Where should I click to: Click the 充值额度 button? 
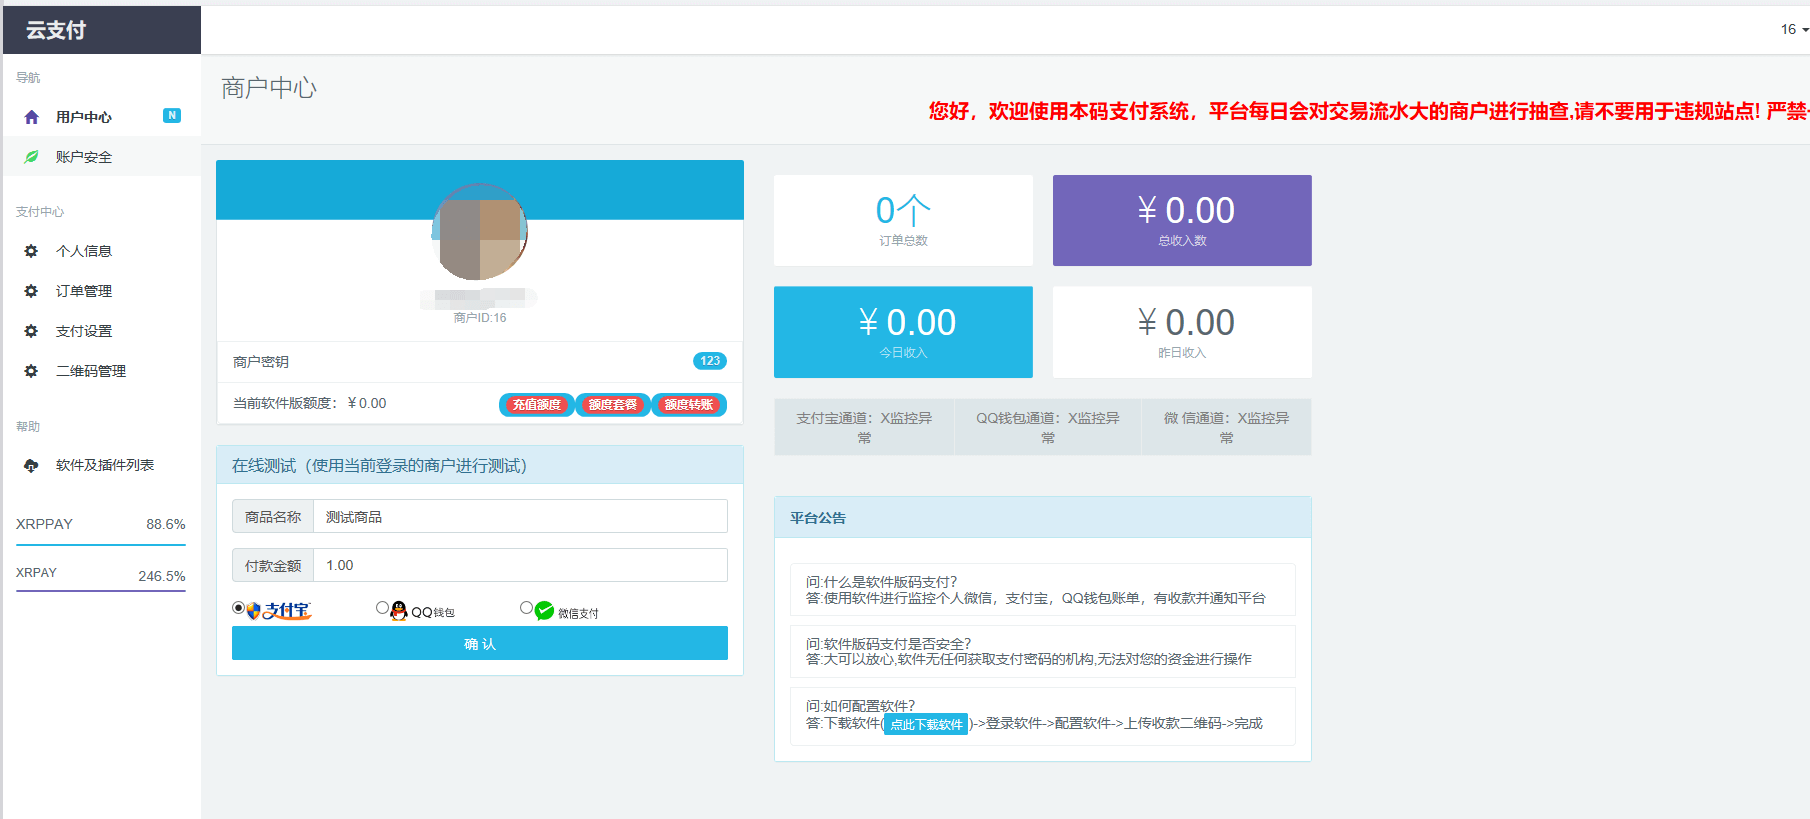point(537,405)
